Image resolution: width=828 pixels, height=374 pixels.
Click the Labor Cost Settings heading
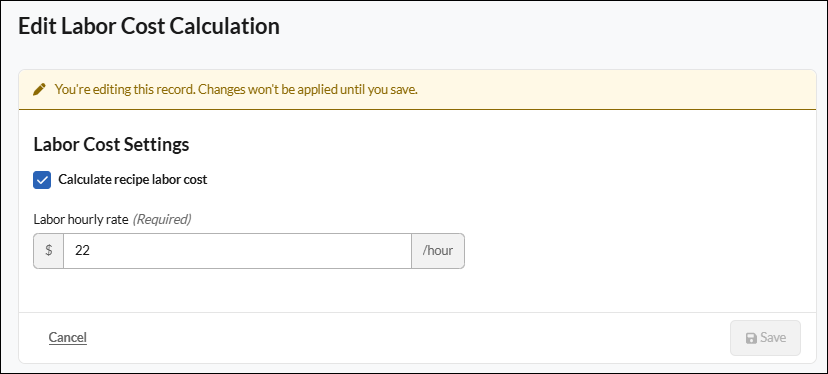coord(111,144)
